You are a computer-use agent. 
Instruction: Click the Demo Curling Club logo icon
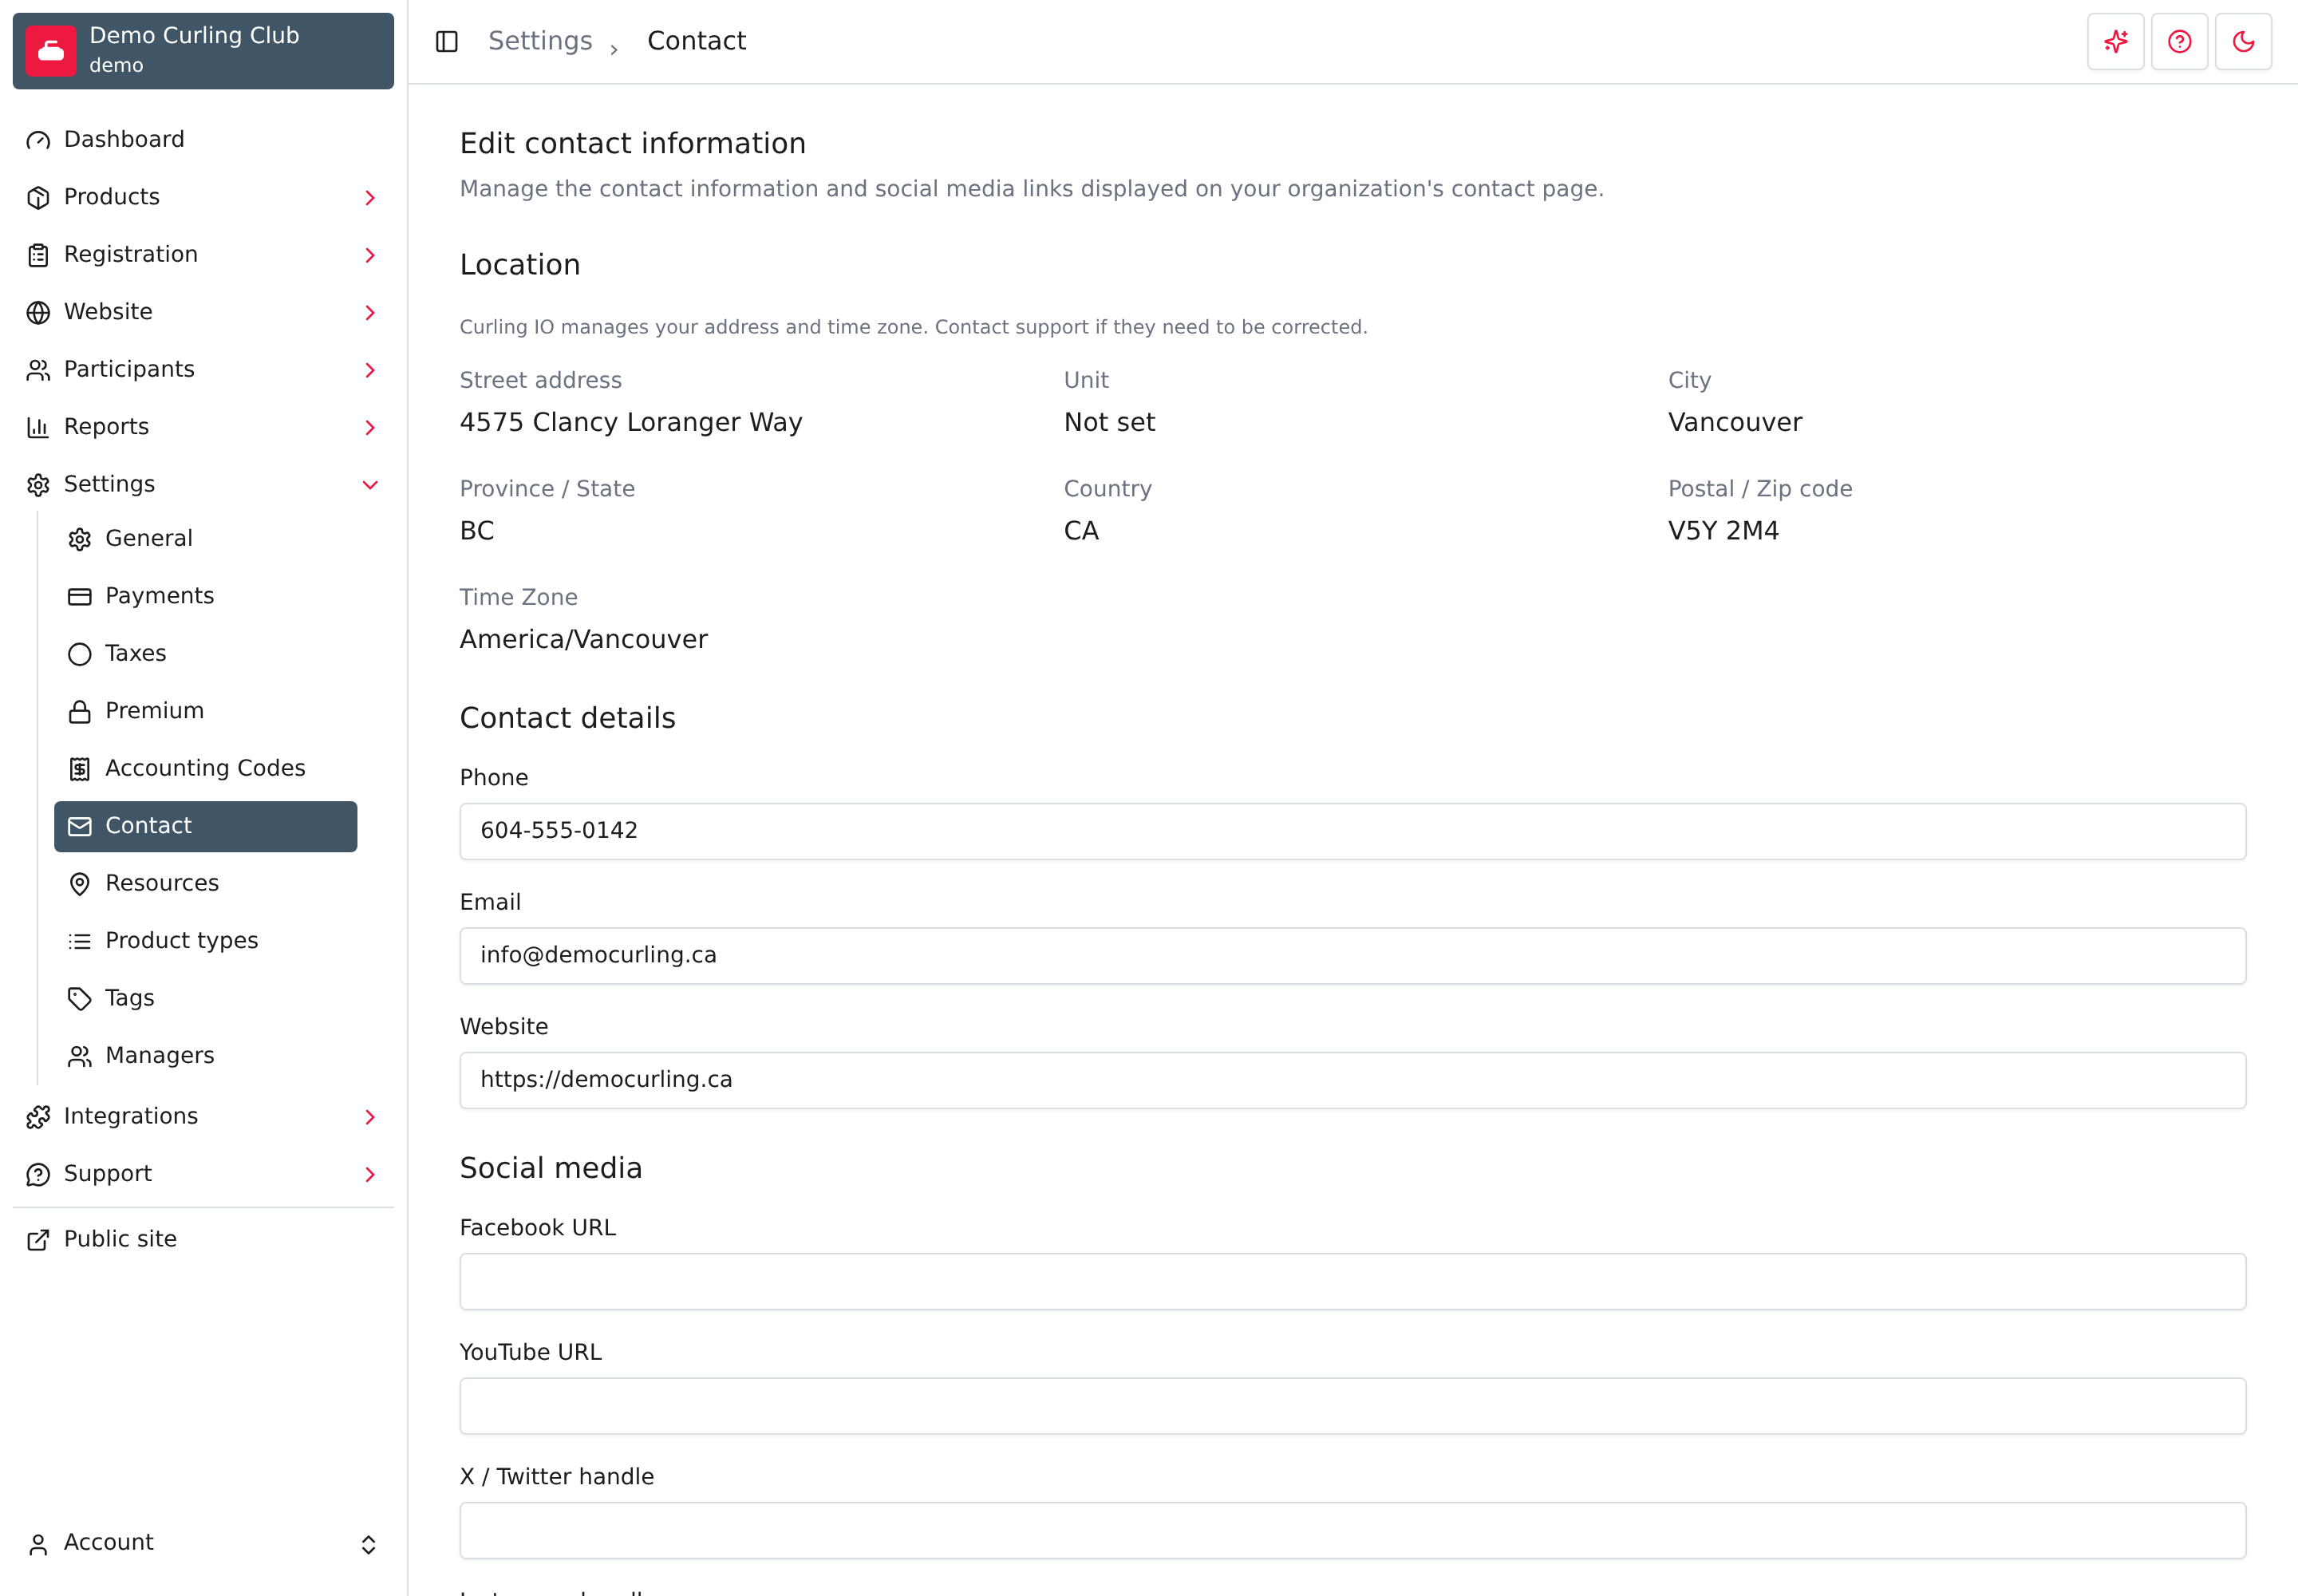pos(51,51)
